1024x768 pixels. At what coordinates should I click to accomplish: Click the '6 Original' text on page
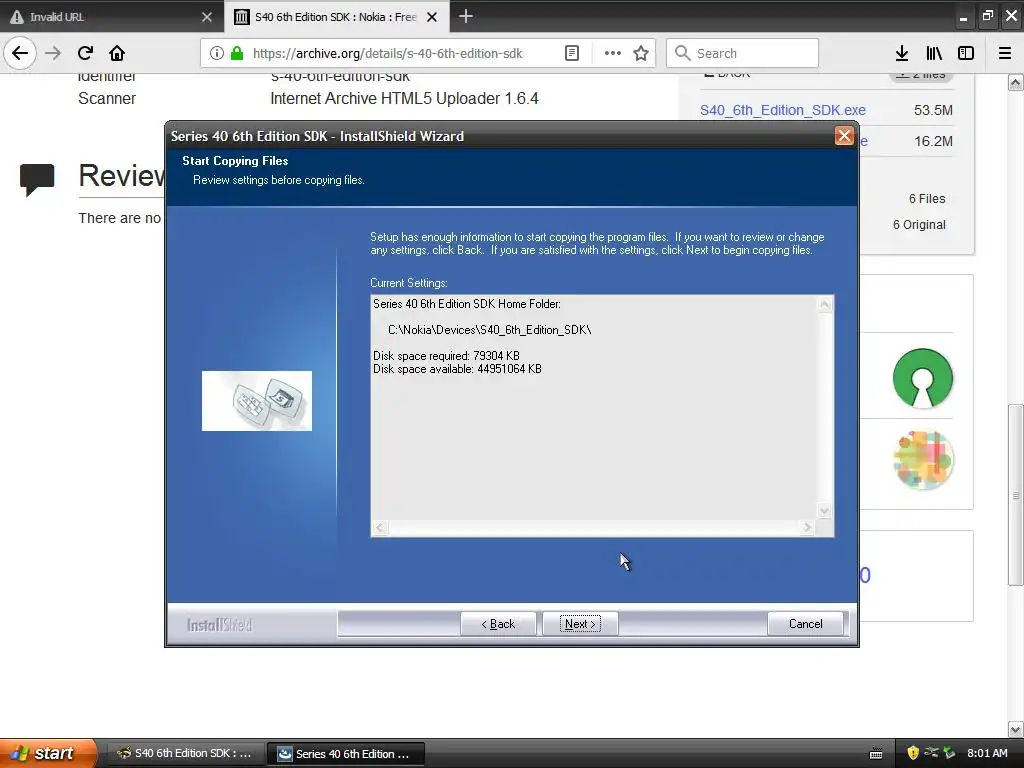(919, 225)
